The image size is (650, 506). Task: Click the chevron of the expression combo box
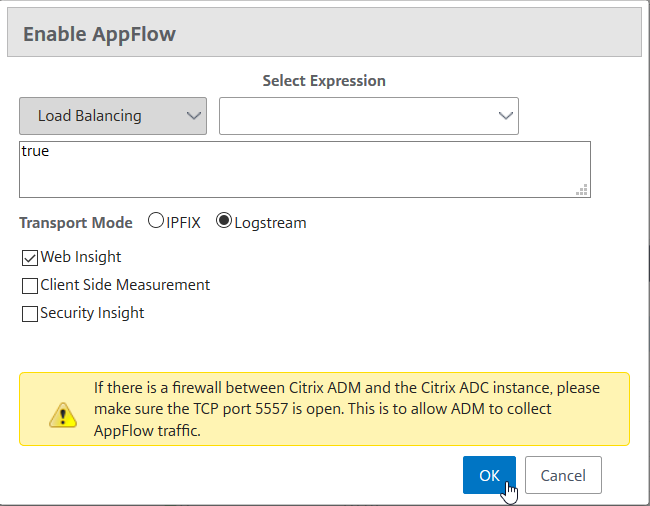[x=506, y=116]
